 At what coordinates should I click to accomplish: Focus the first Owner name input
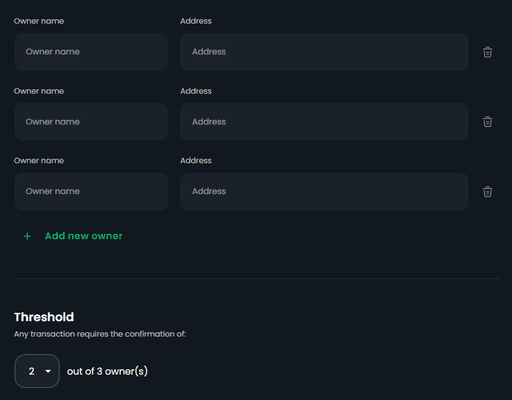91,52
